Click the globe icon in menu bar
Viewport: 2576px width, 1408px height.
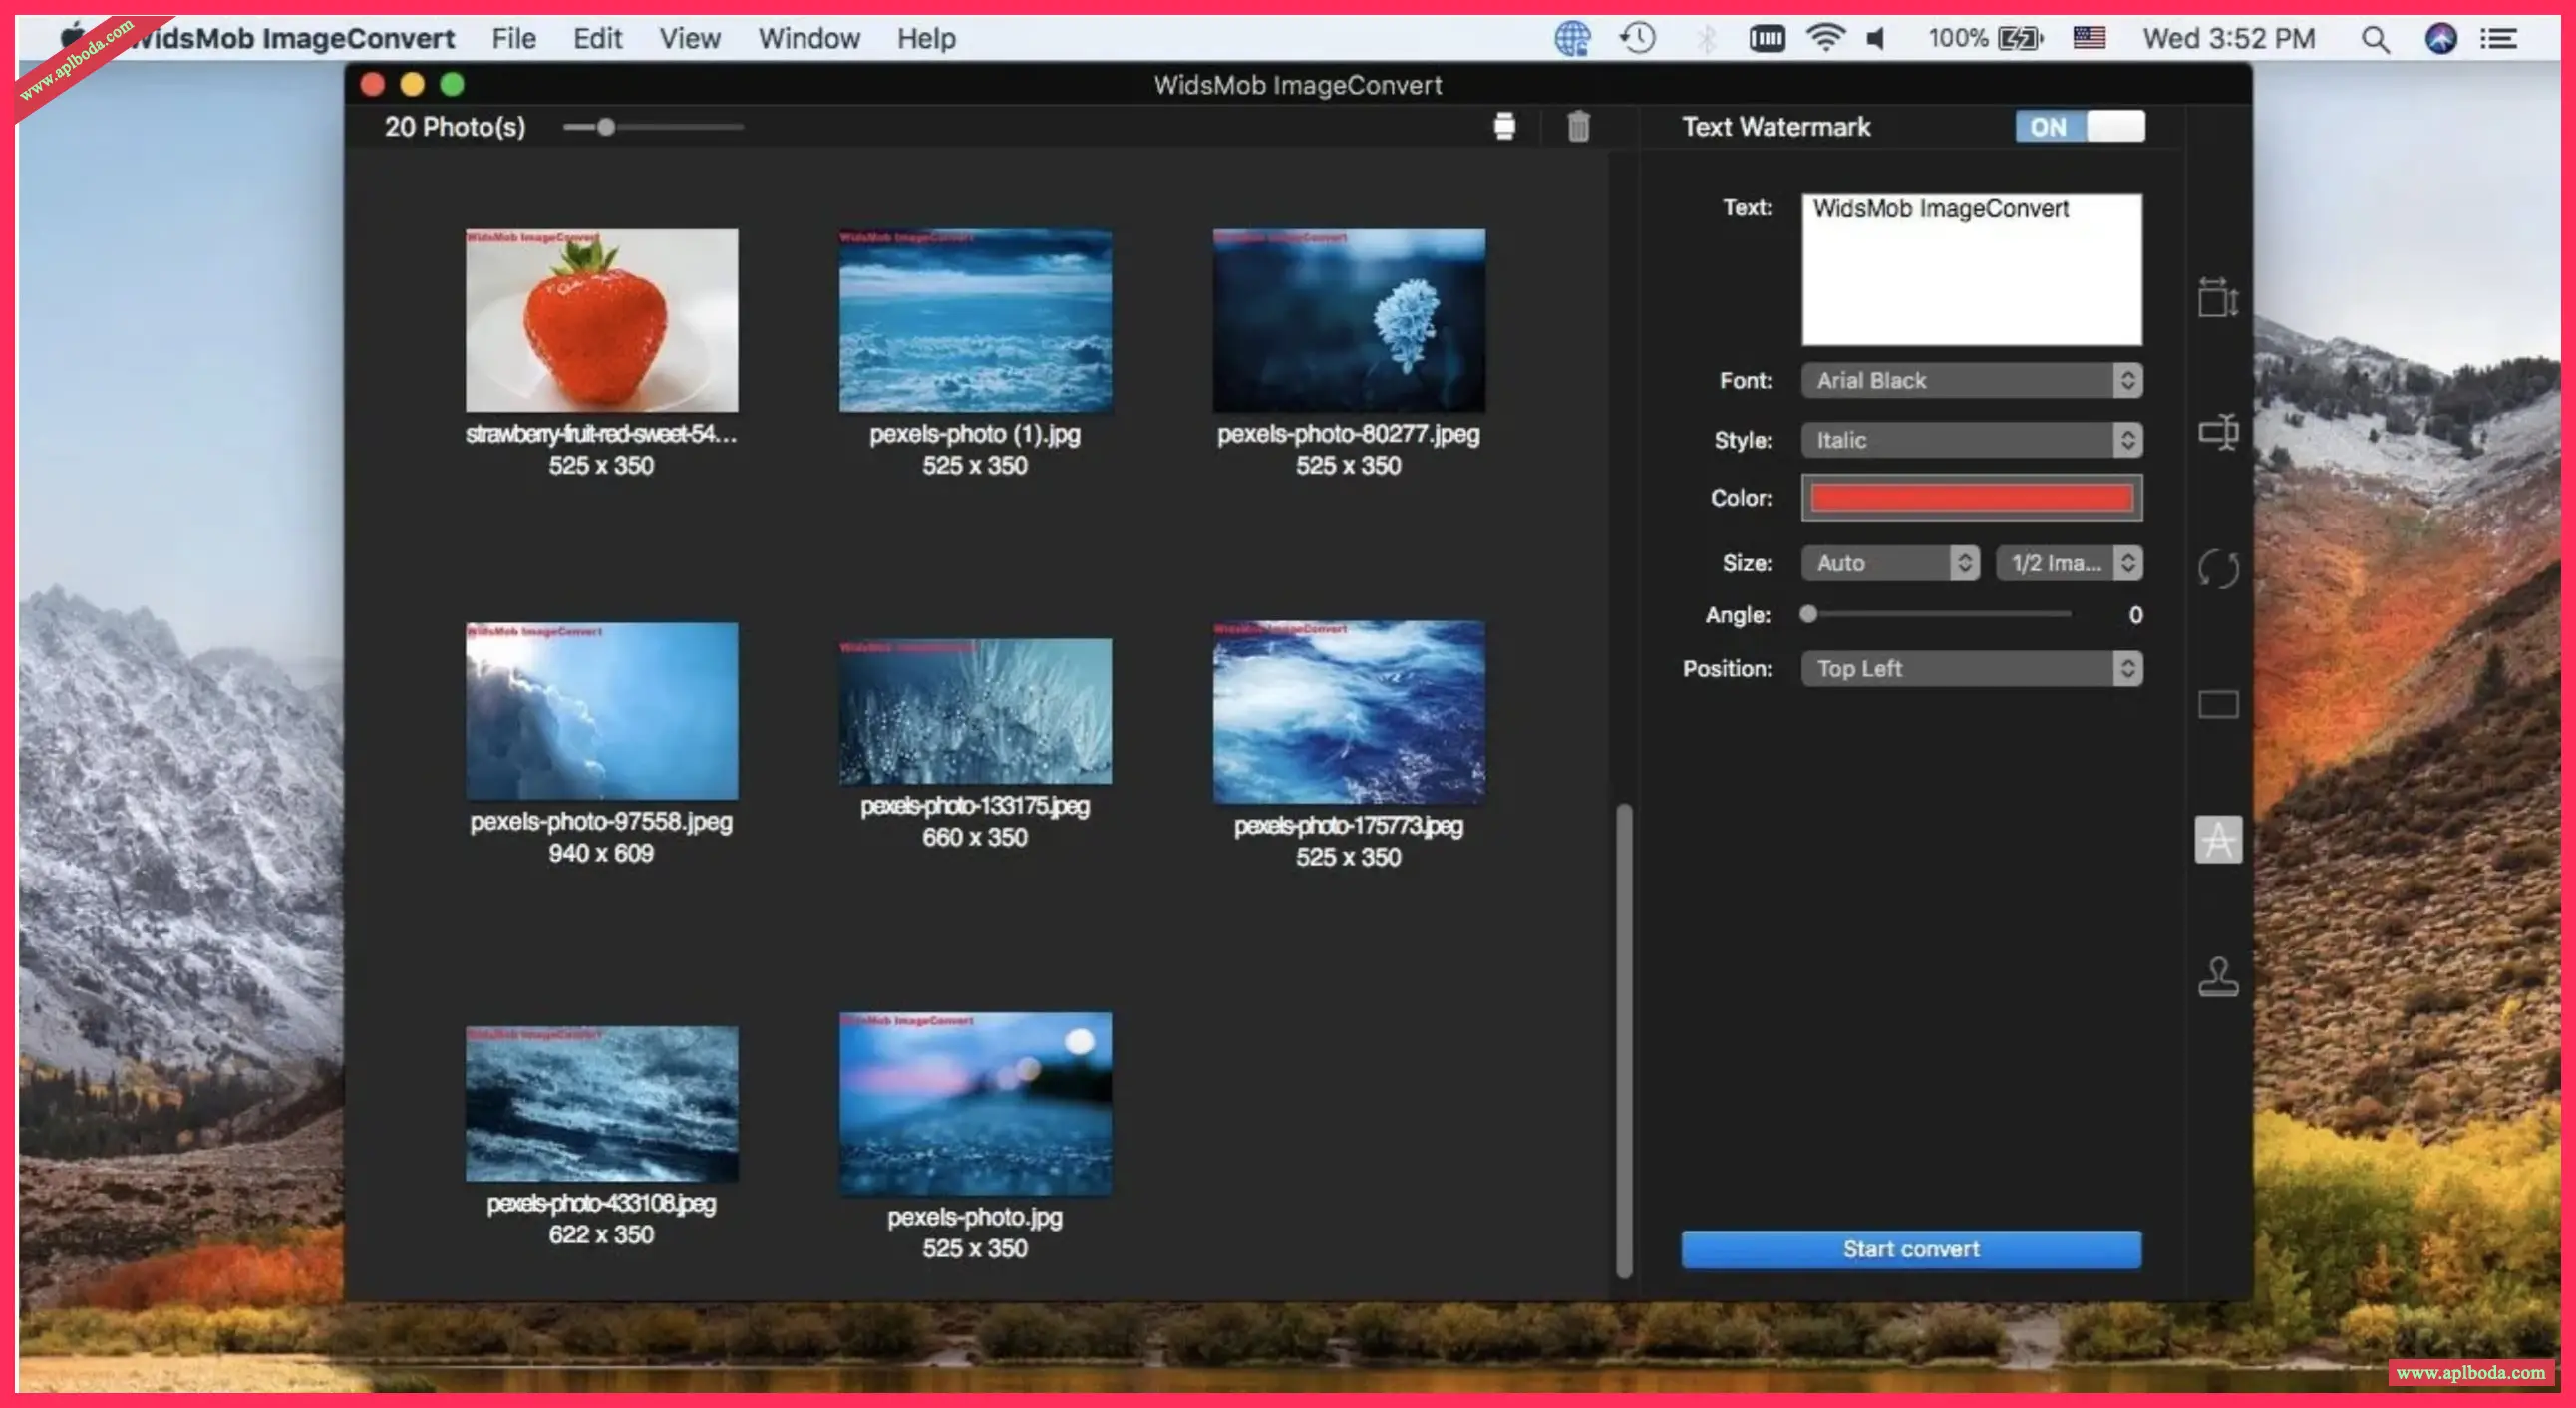click(1572, 38)
